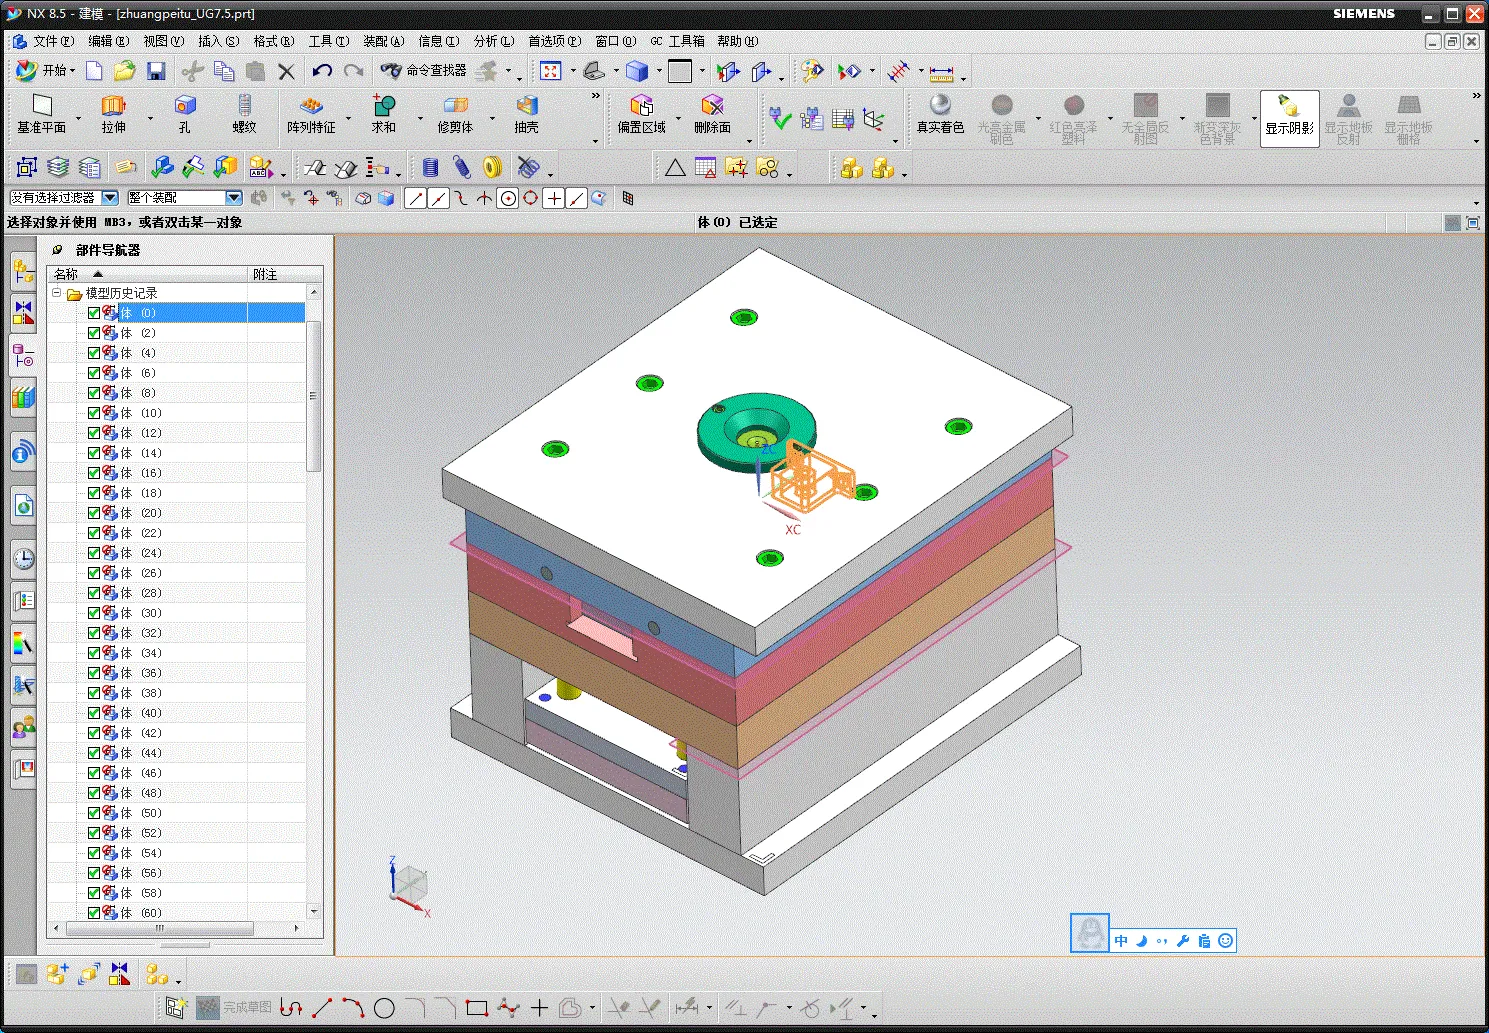Uncheck the checkbox for 体 (44)
This screenshot has height=1033, width=1489.
pos(94,753)
